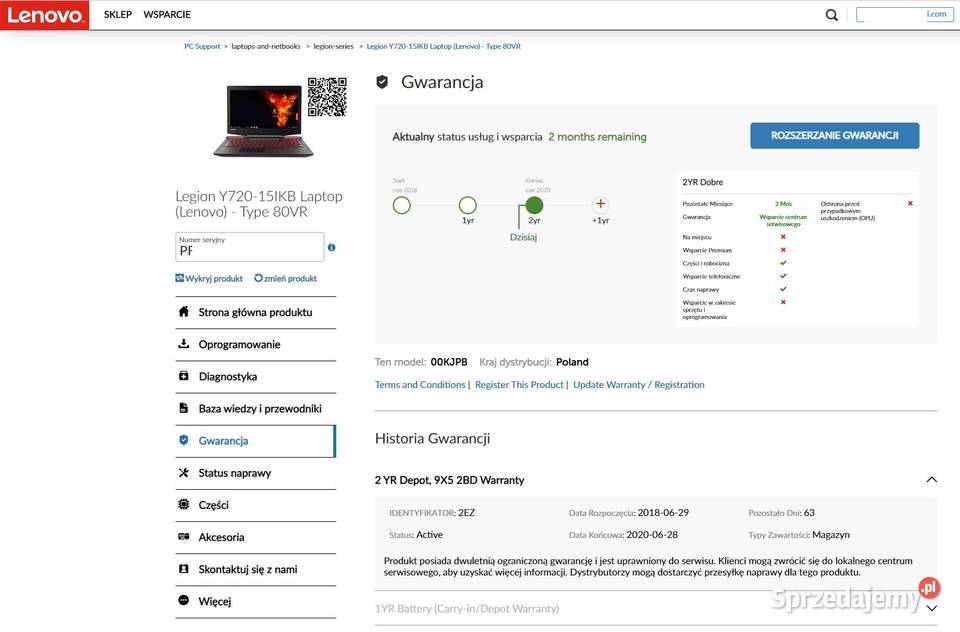Click the contact icon beside Skontaktuj się z nami
Screen dimensions: 960x632
[x=184, y=568]
